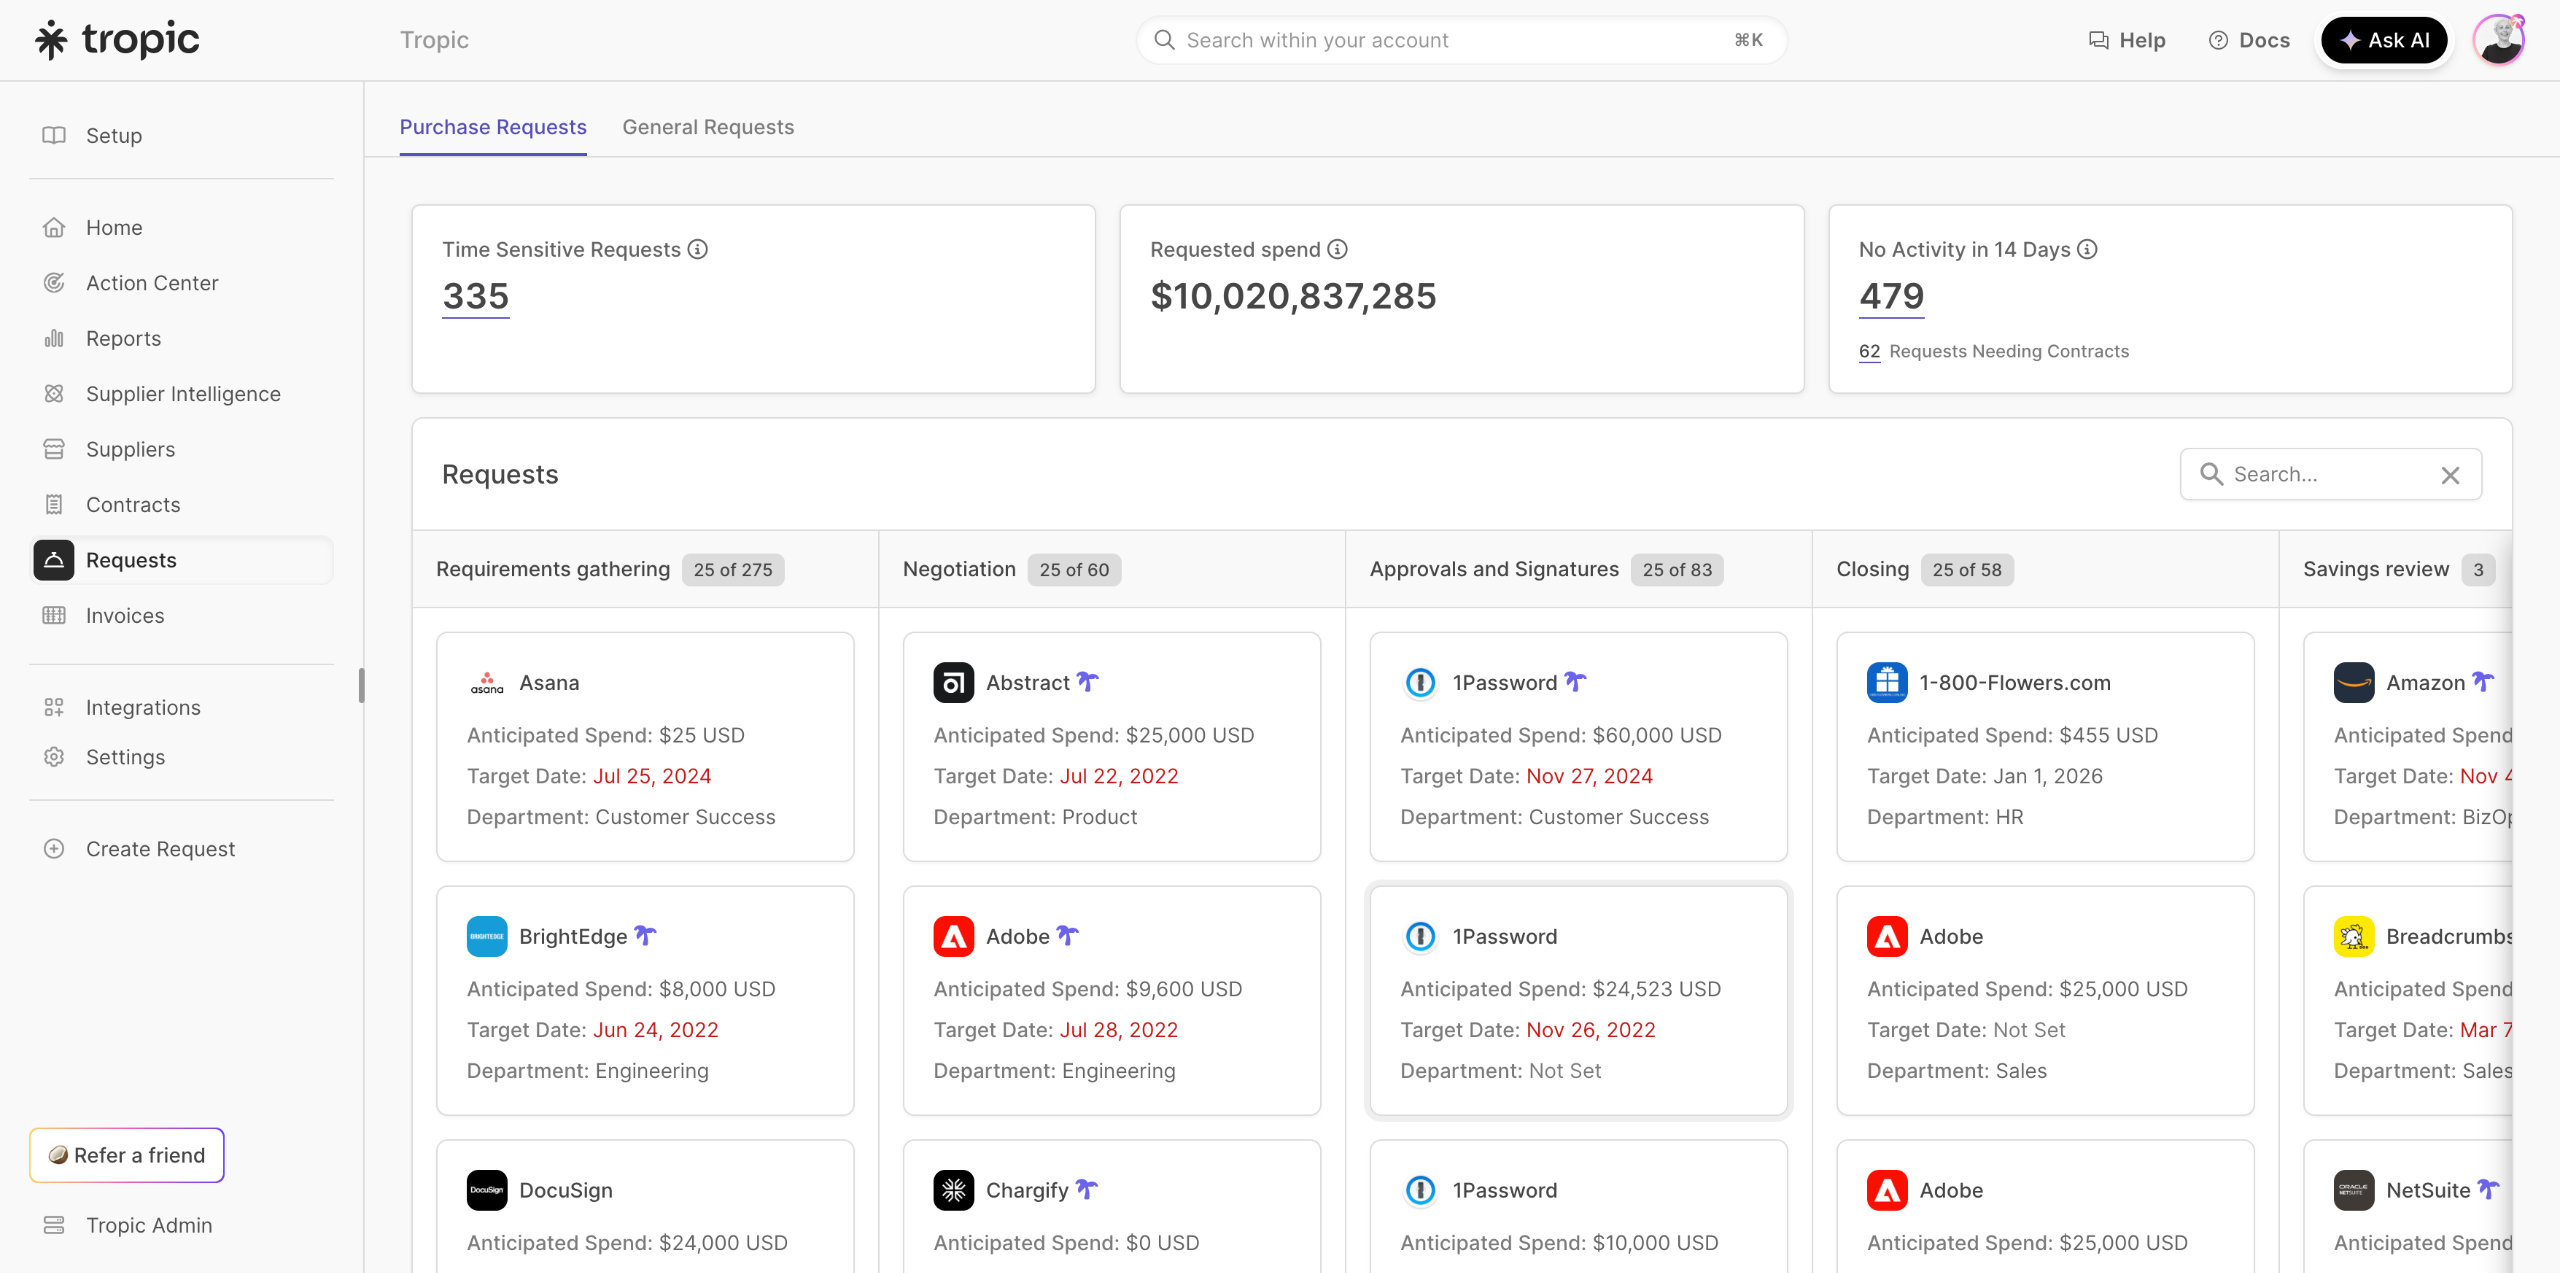Open Contracts in the sidebar menu
The width and height of the screenshot is (2560, 1273).
(x=133, y=505)
